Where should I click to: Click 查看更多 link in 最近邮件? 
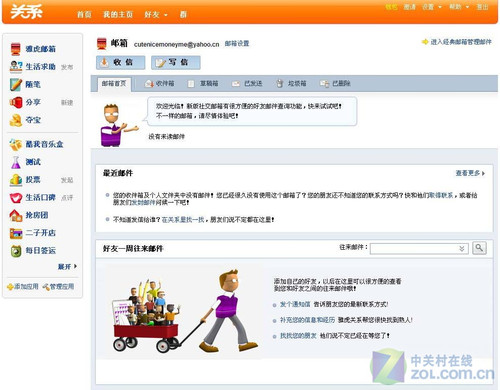click(470, 173)
